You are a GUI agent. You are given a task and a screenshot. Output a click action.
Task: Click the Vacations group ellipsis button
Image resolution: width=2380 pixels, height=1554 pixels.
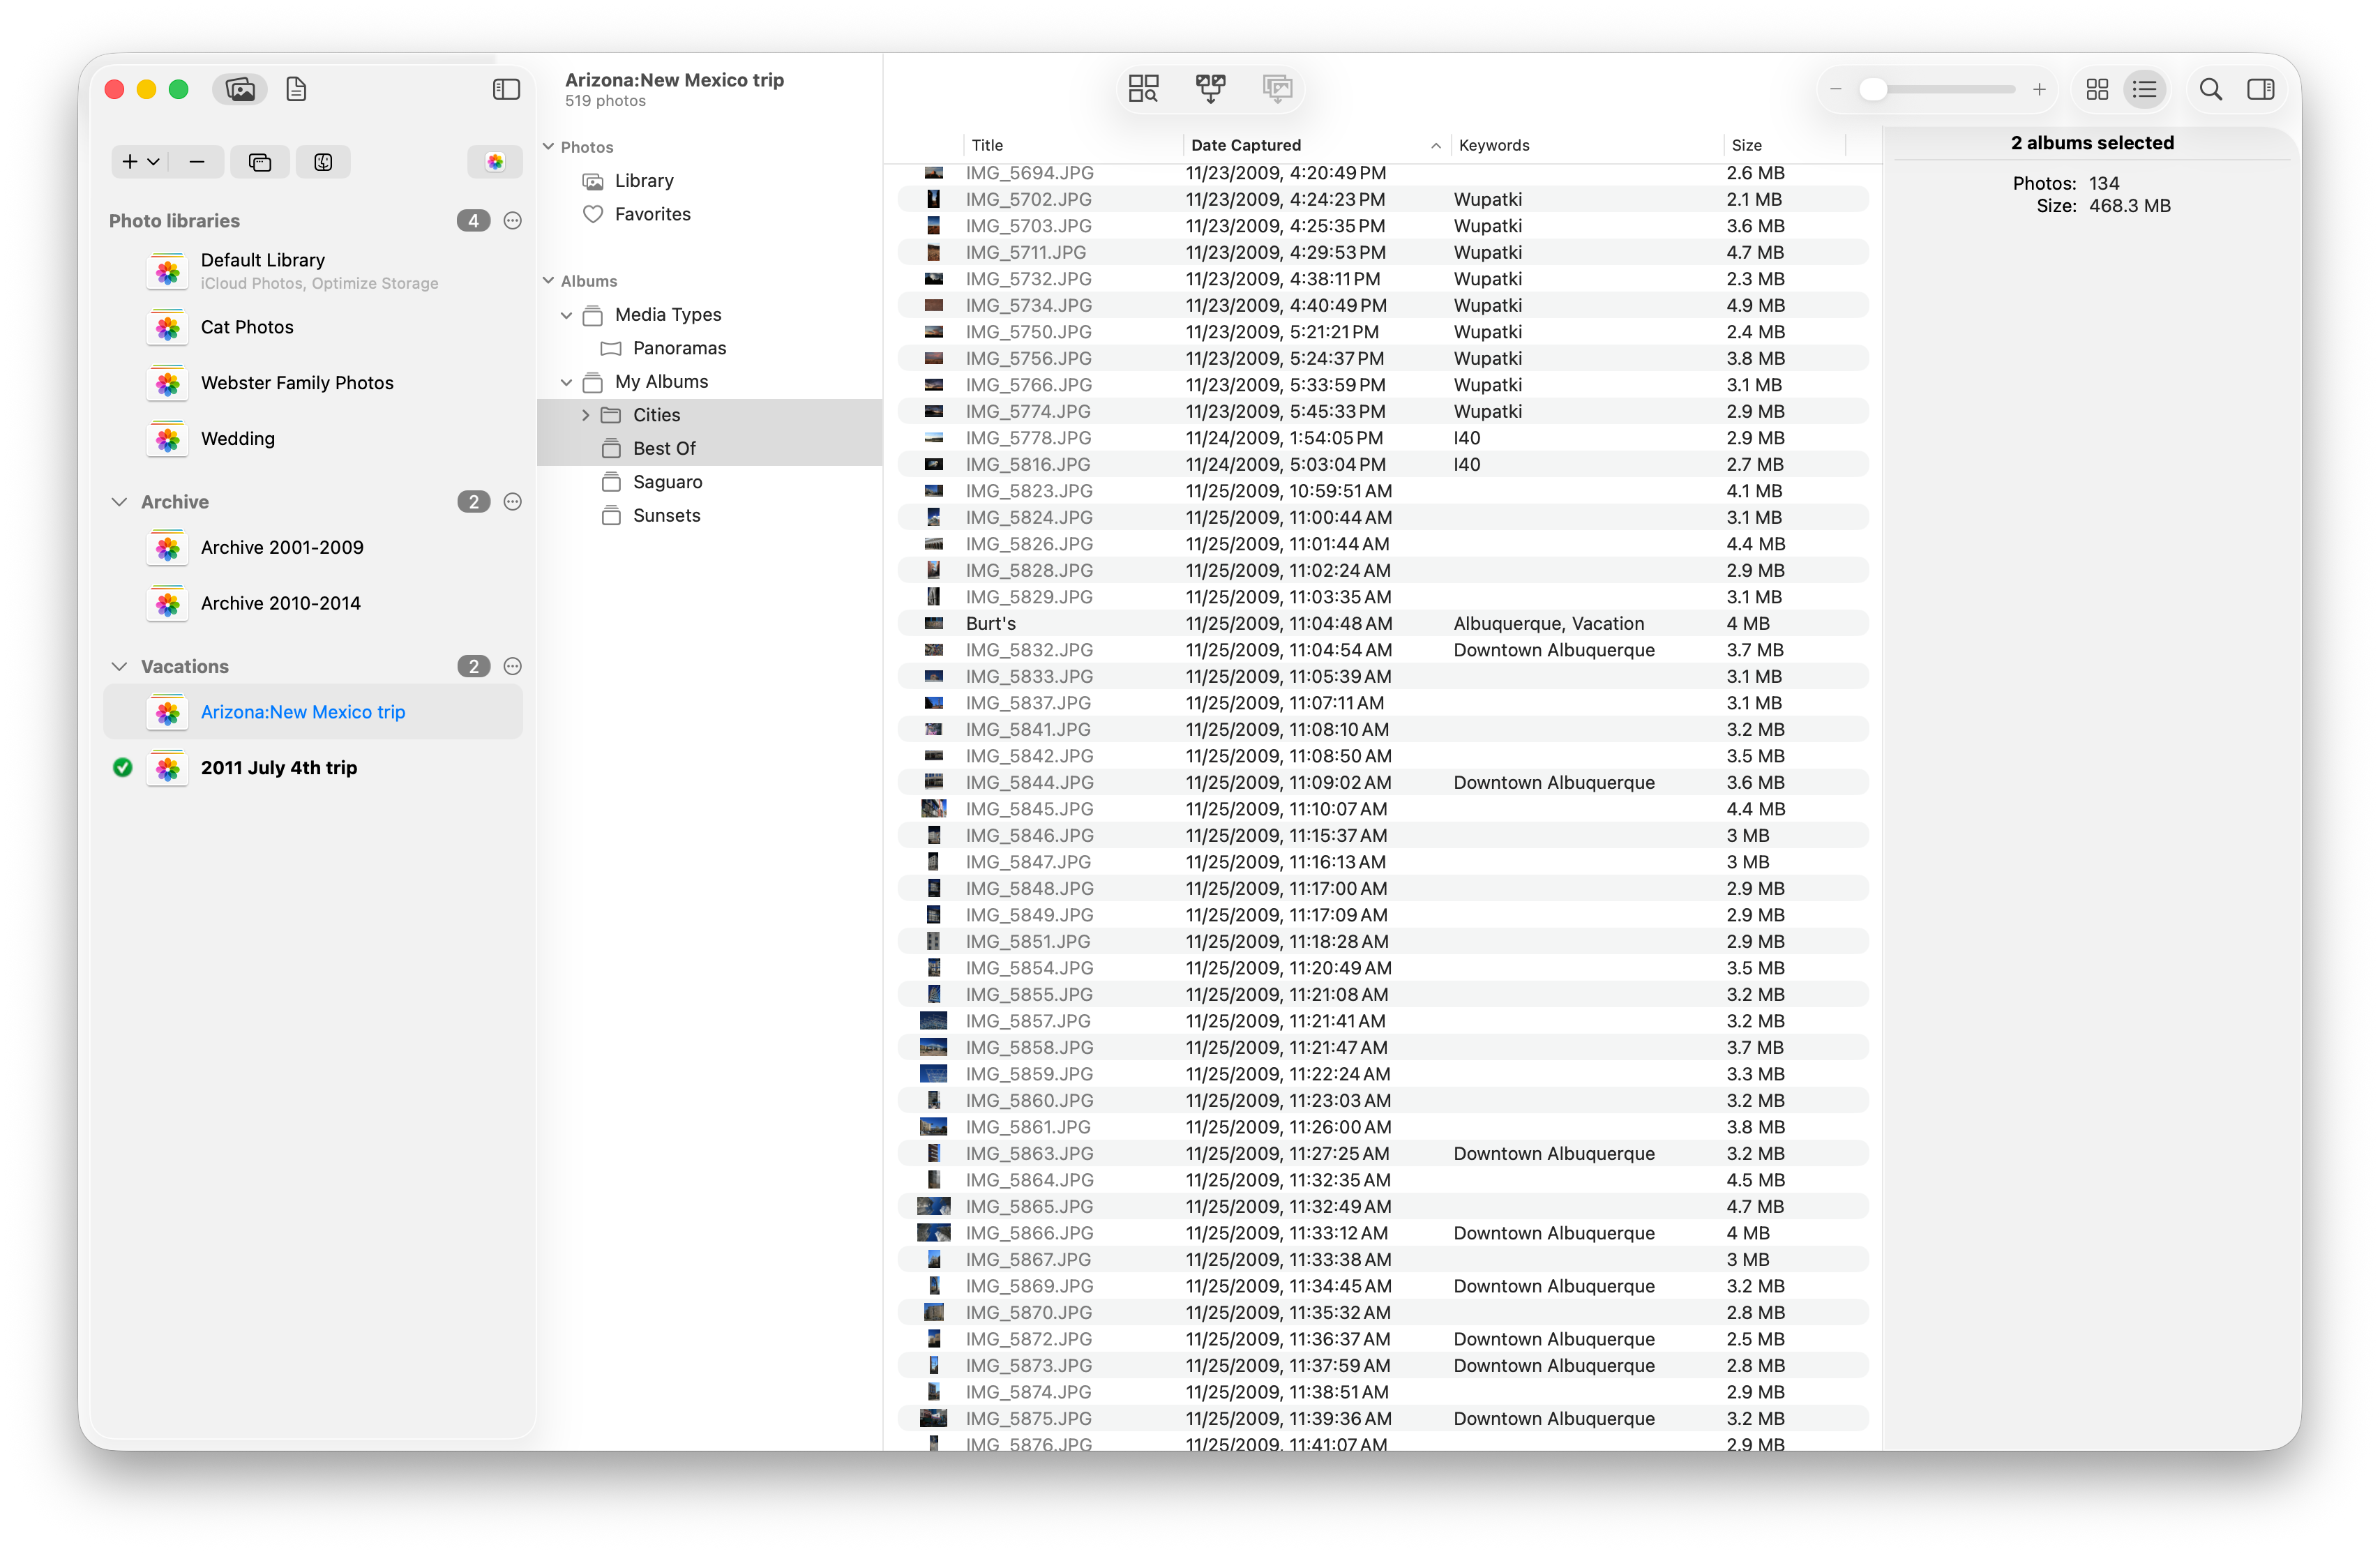pos(513,667)
